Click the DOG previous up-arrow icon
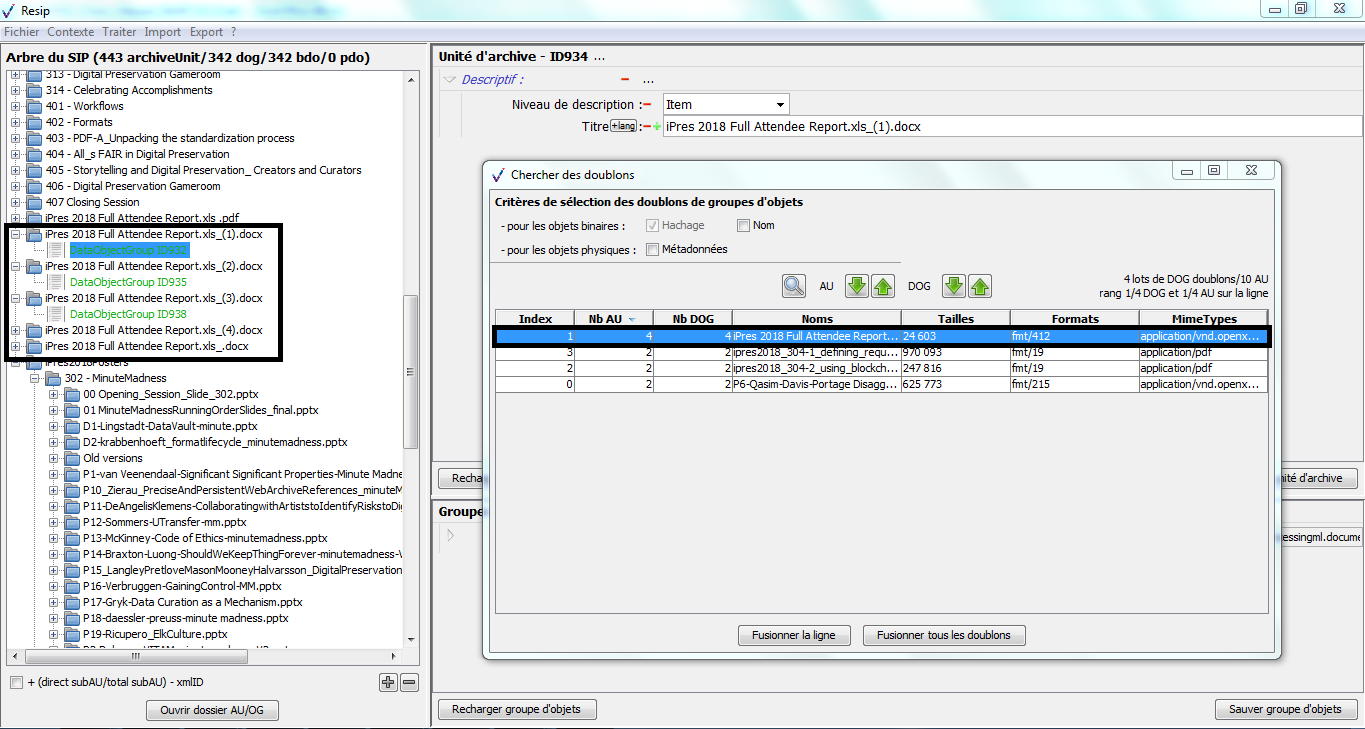This screenshot has width=1365, height=729. 980,286
